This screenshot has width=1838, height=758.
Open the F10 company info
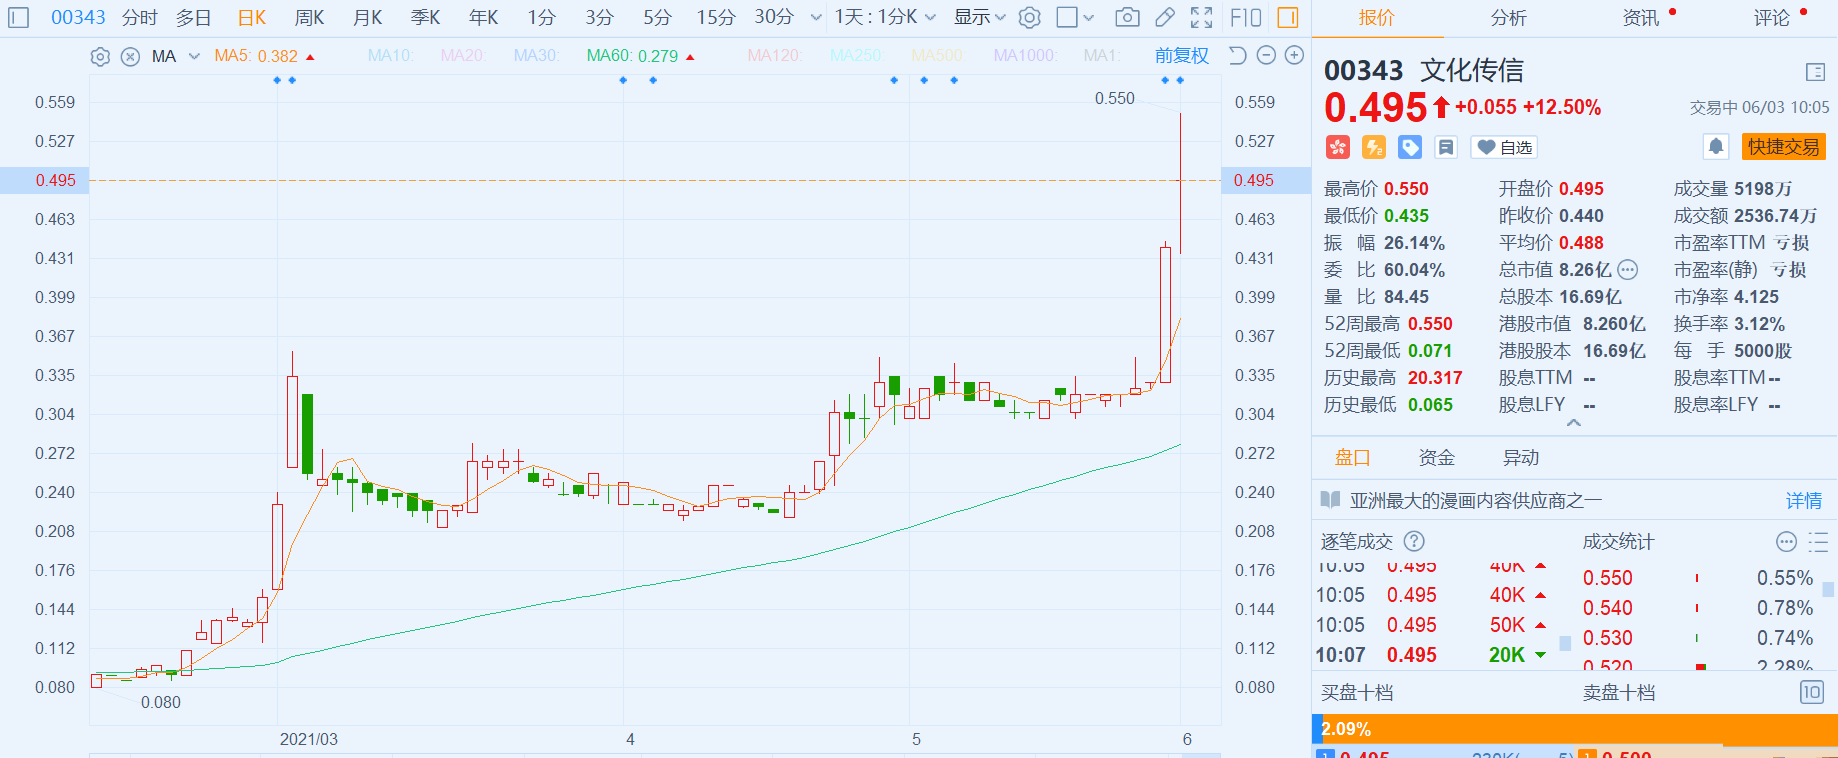pyautogui.click(x=1246, y=17)
